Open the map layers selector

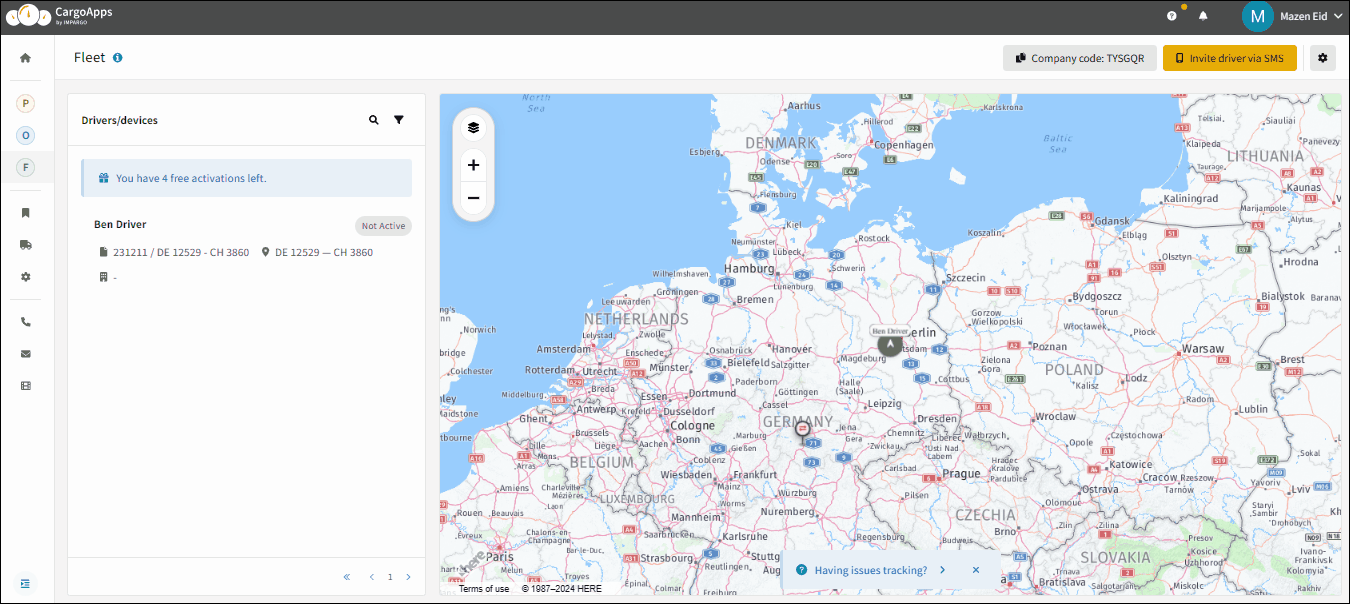(x=473, y=128)
